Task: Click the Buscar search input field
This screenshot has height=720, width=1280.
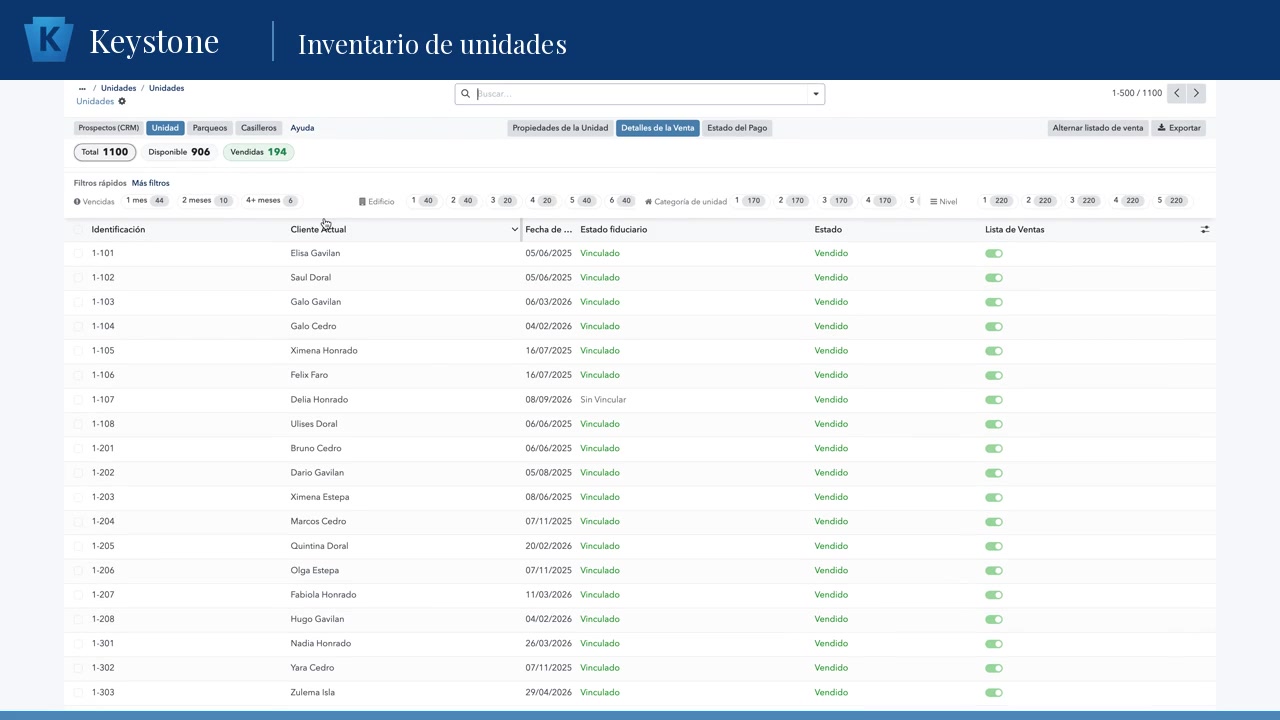Action: point(640,94)
